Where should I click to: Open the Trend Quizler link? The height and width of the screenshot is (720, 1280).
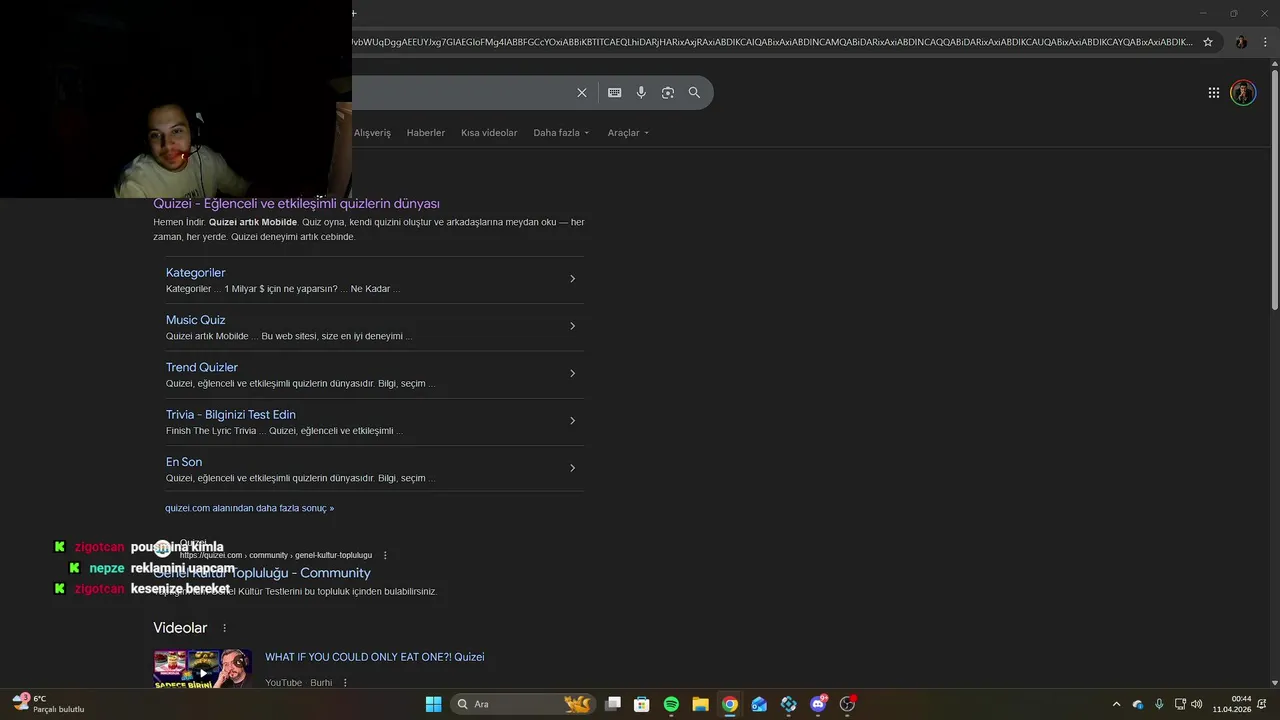pyautogui.click(x=202, y=367)
